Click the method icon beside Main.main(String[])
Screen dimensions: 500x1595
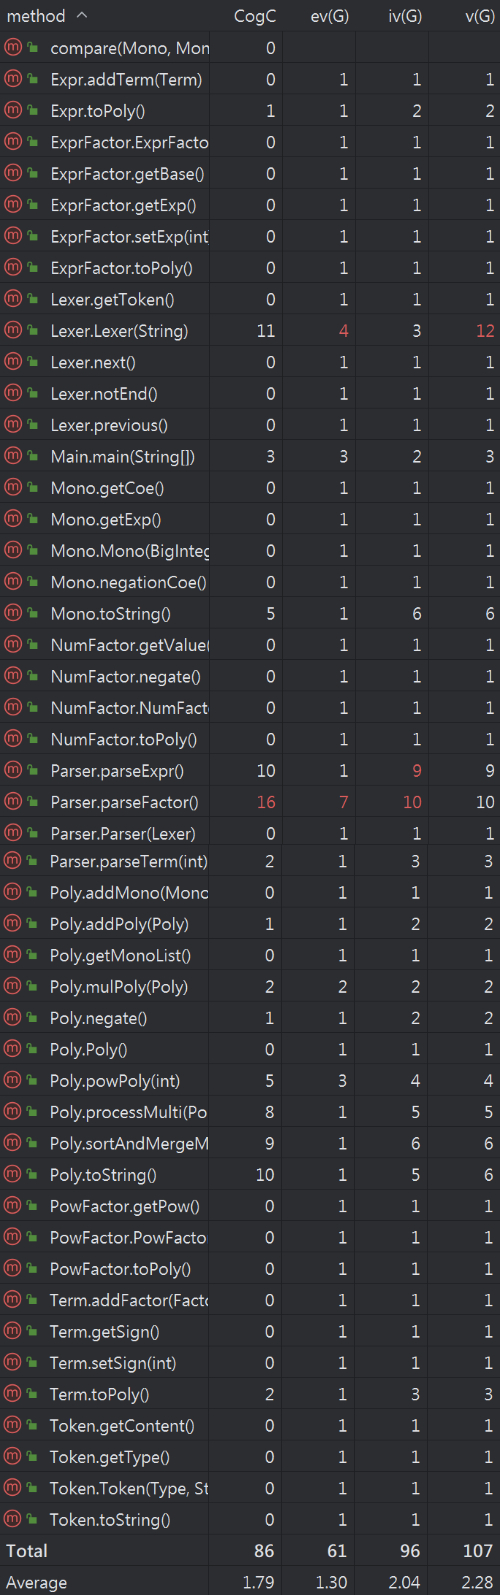[x=13, y=456]
